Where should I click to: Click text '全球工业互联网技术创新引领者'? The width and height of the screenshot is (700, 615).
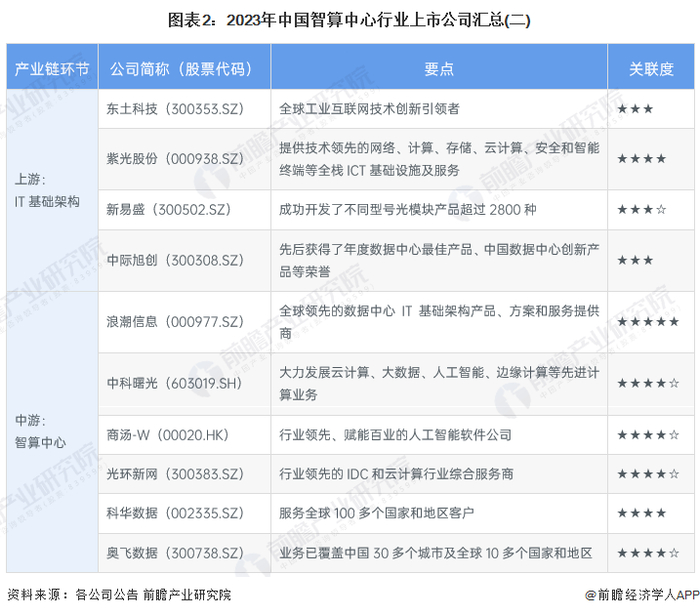click(x=369, y=109)
